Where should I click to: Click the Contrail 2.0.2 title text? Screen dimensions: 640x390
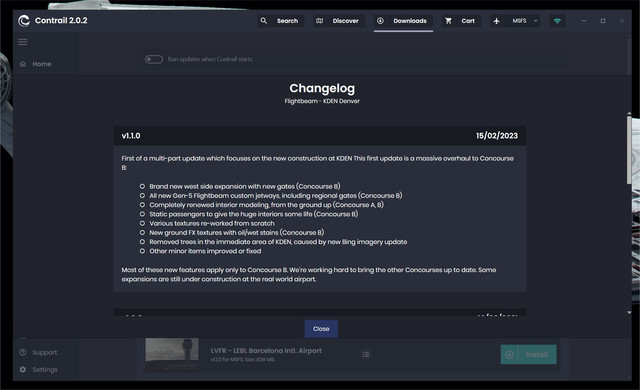[x=61, y=20]
